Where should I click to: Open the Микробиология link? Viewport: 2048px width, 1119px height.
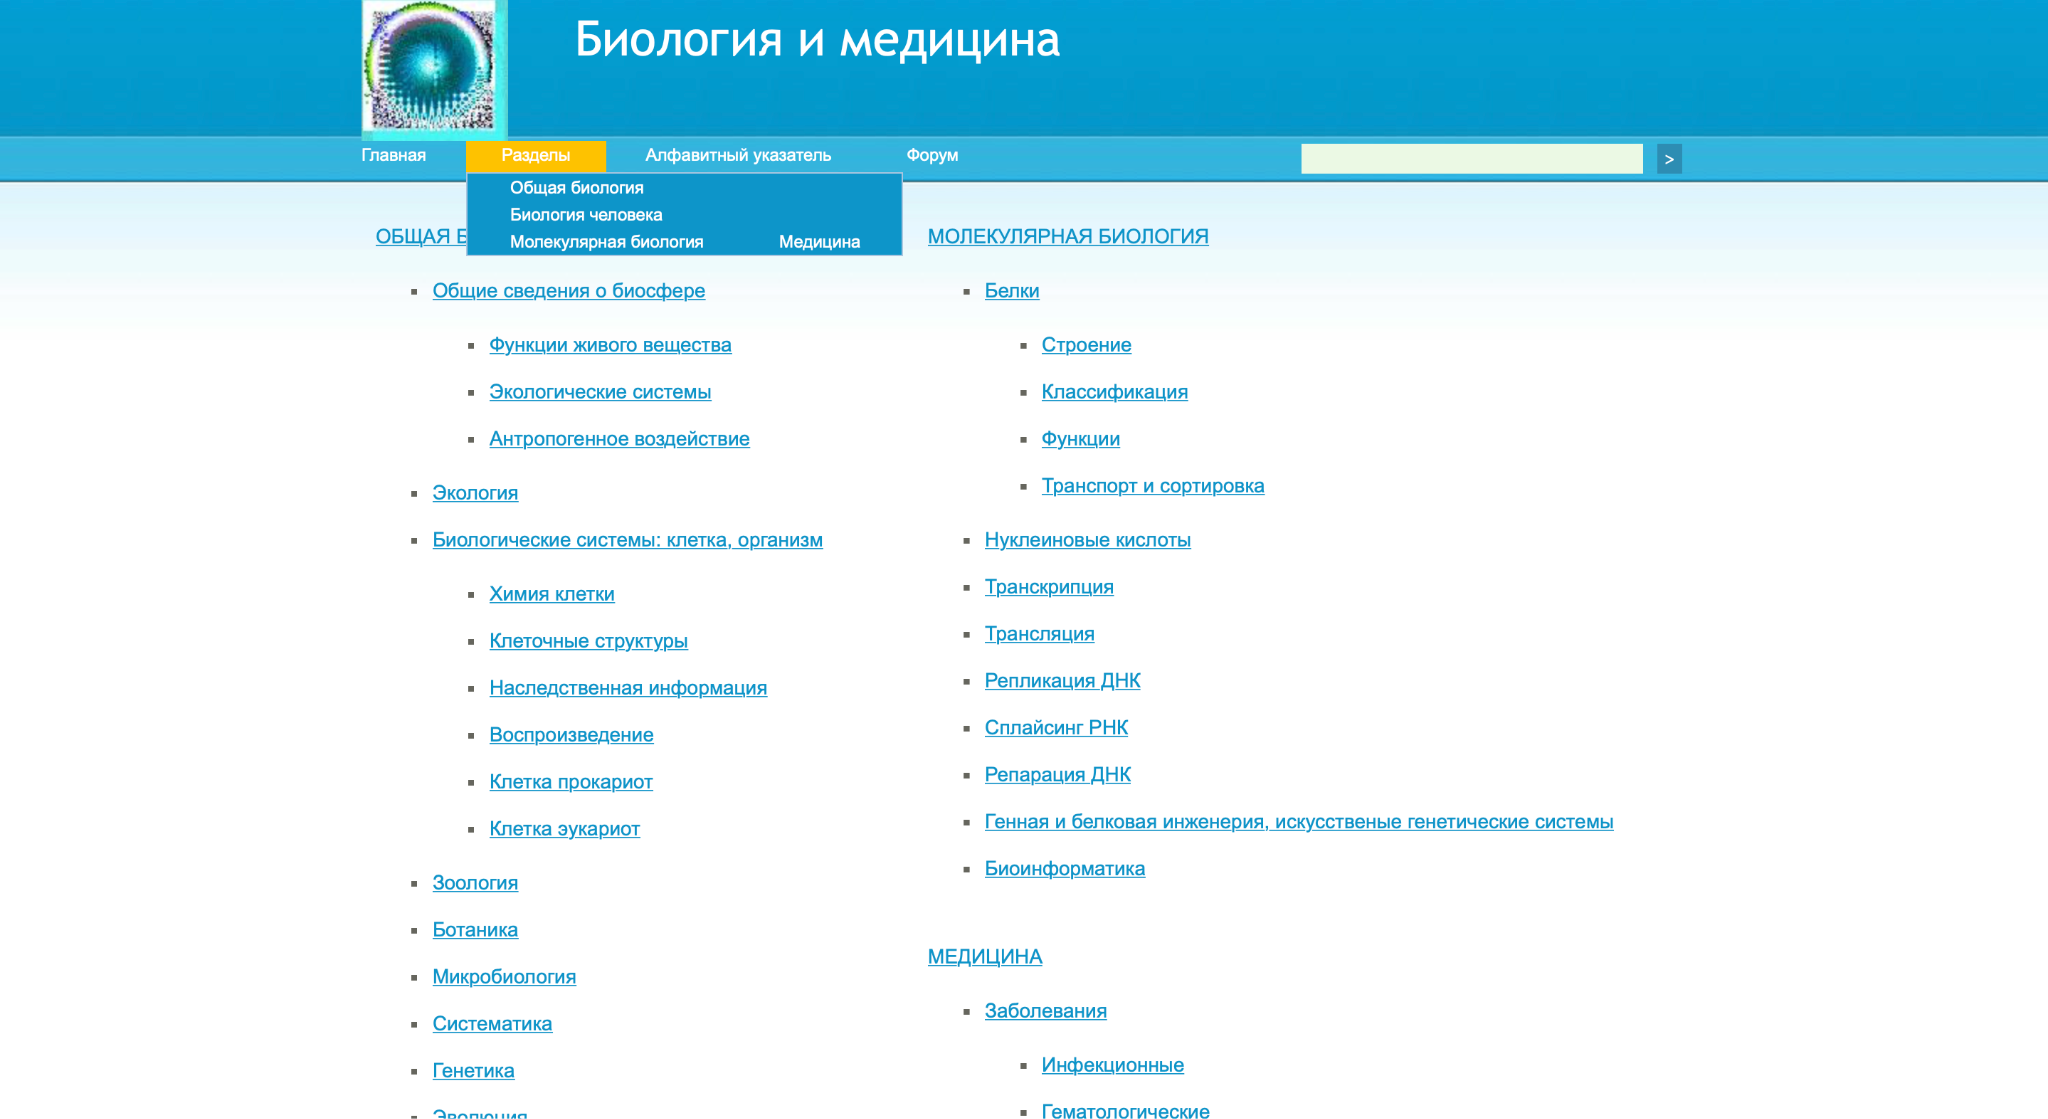click(x=504, y=977)
